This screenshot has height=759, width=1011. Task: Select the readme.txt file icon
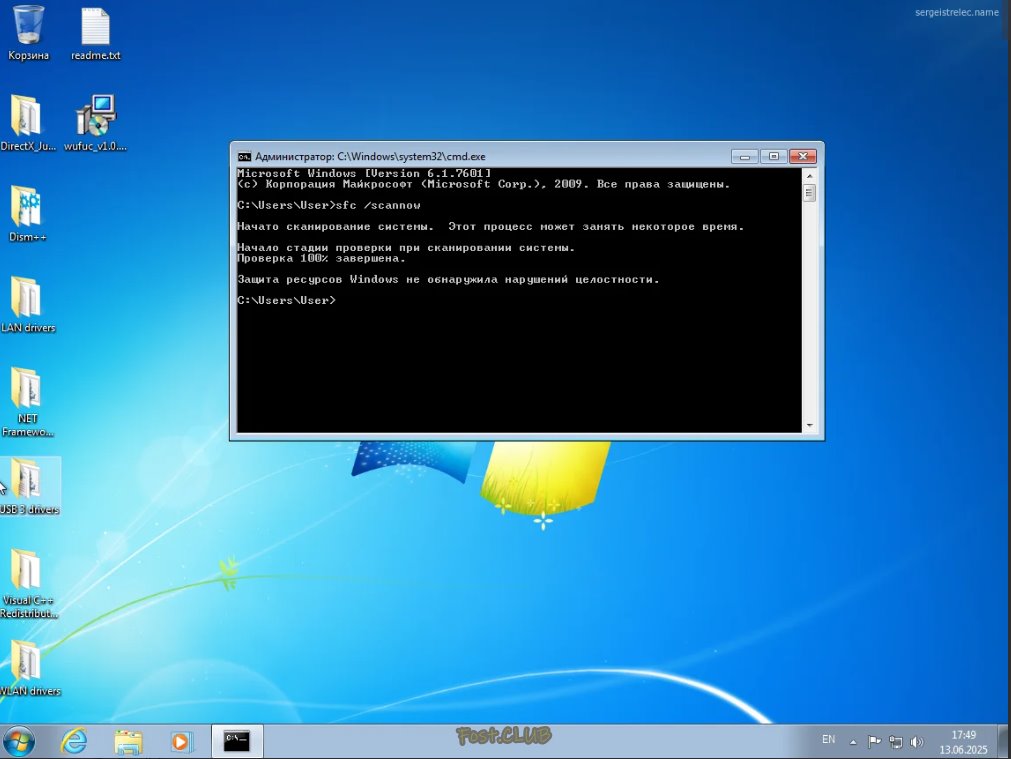[x=95, y=33]
